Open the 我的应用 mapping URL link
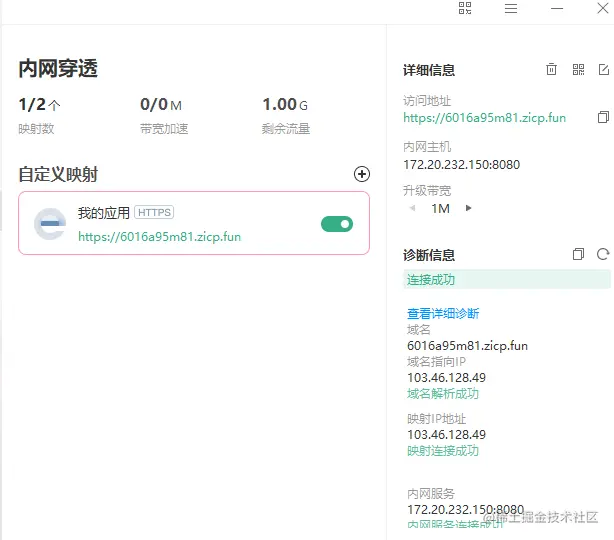 pos(159,237)
